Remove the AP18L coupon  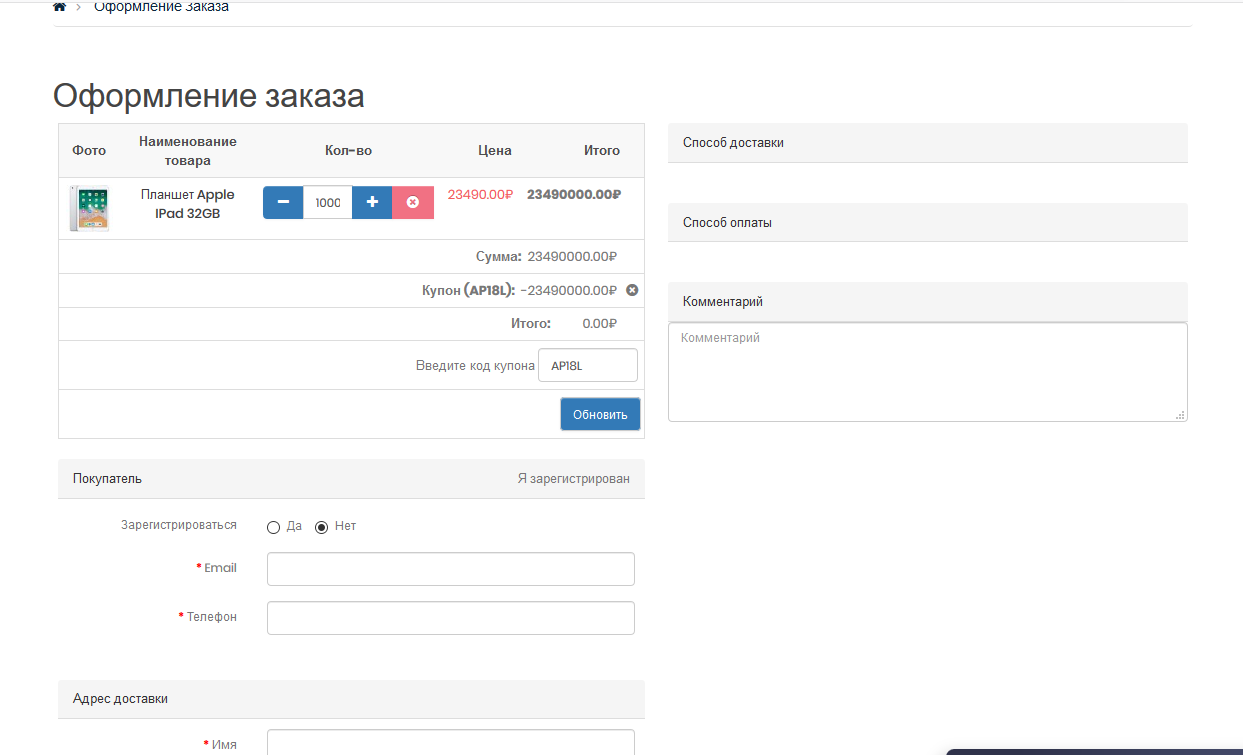pyautogui.click(x=632, y=290)
